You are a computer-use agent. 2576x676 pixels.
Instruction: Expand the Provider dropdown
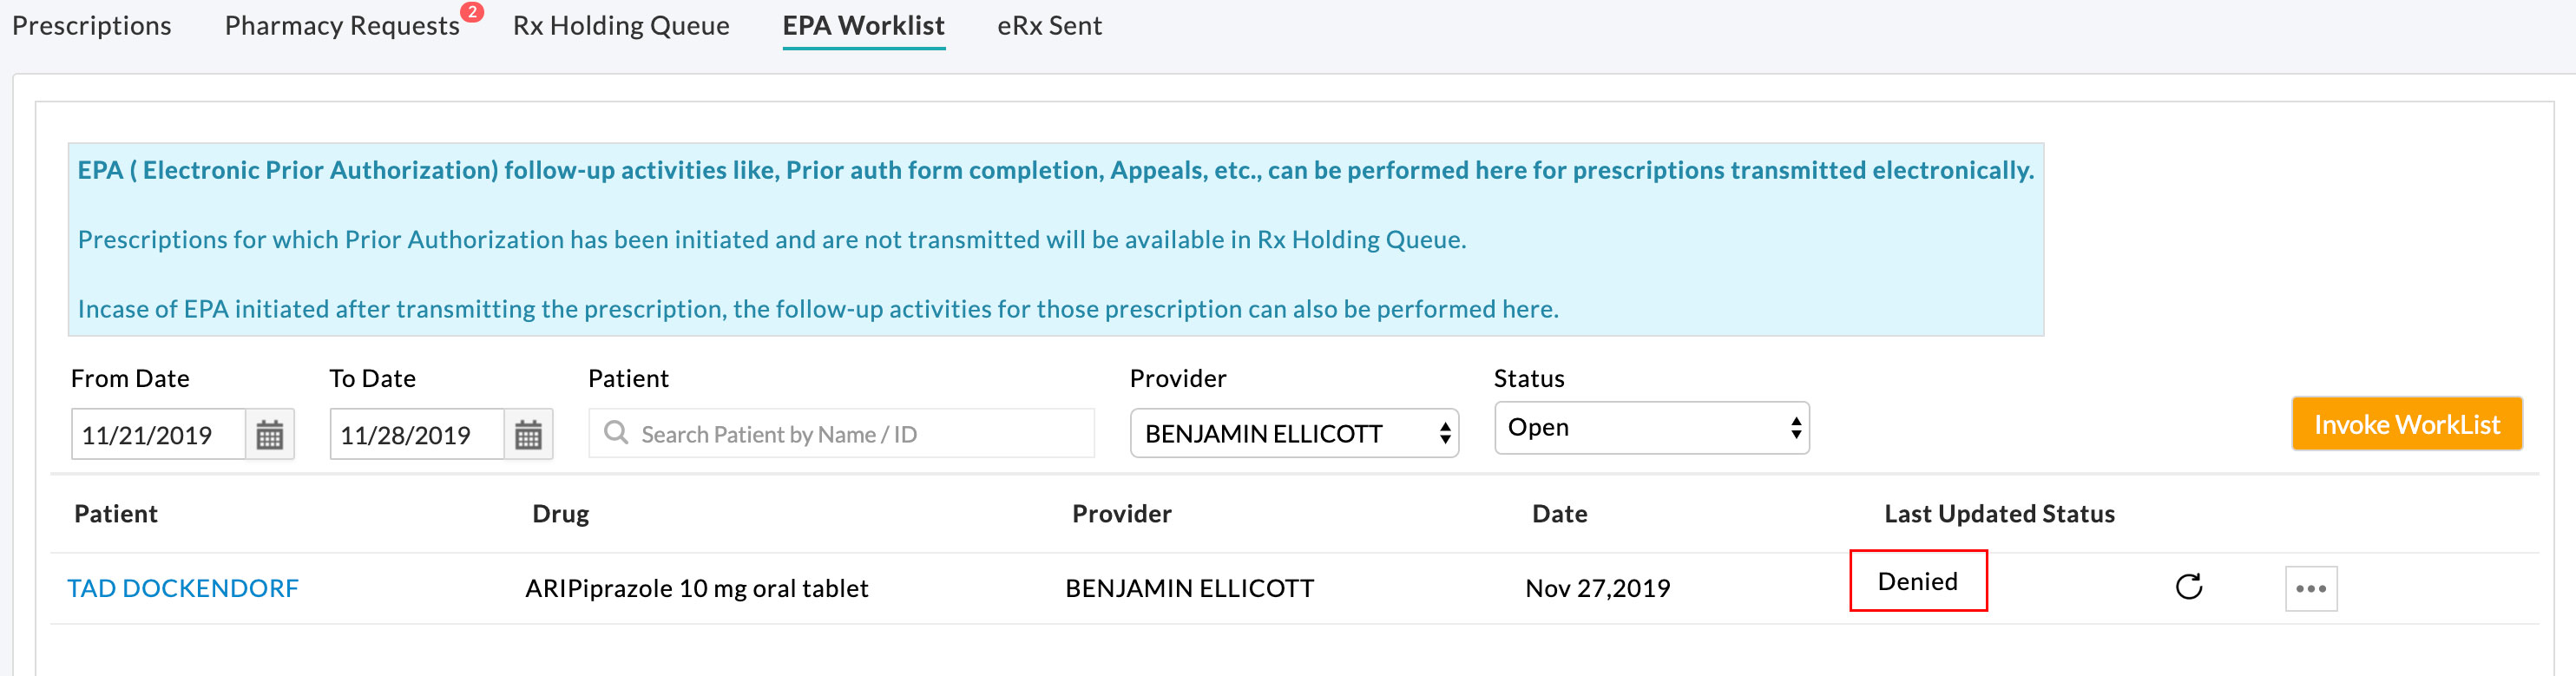[1293, 434]
